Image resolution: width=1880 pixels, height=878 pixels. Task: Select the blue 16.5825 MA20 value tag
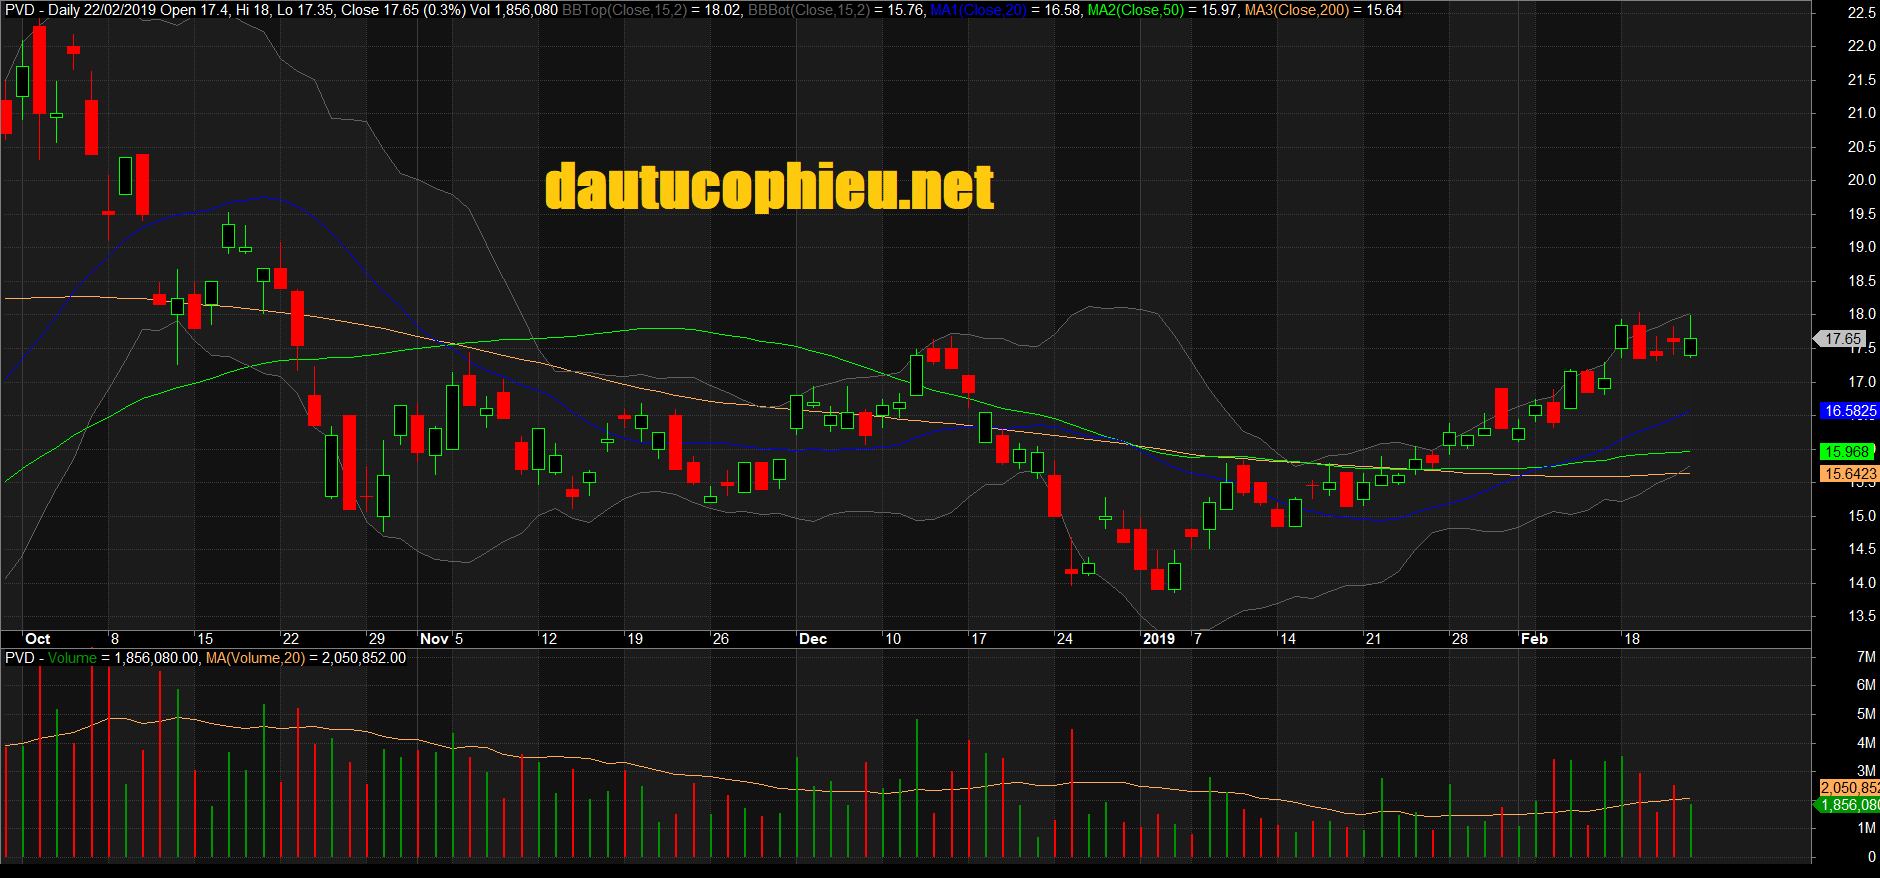(x=1849, y=411)
